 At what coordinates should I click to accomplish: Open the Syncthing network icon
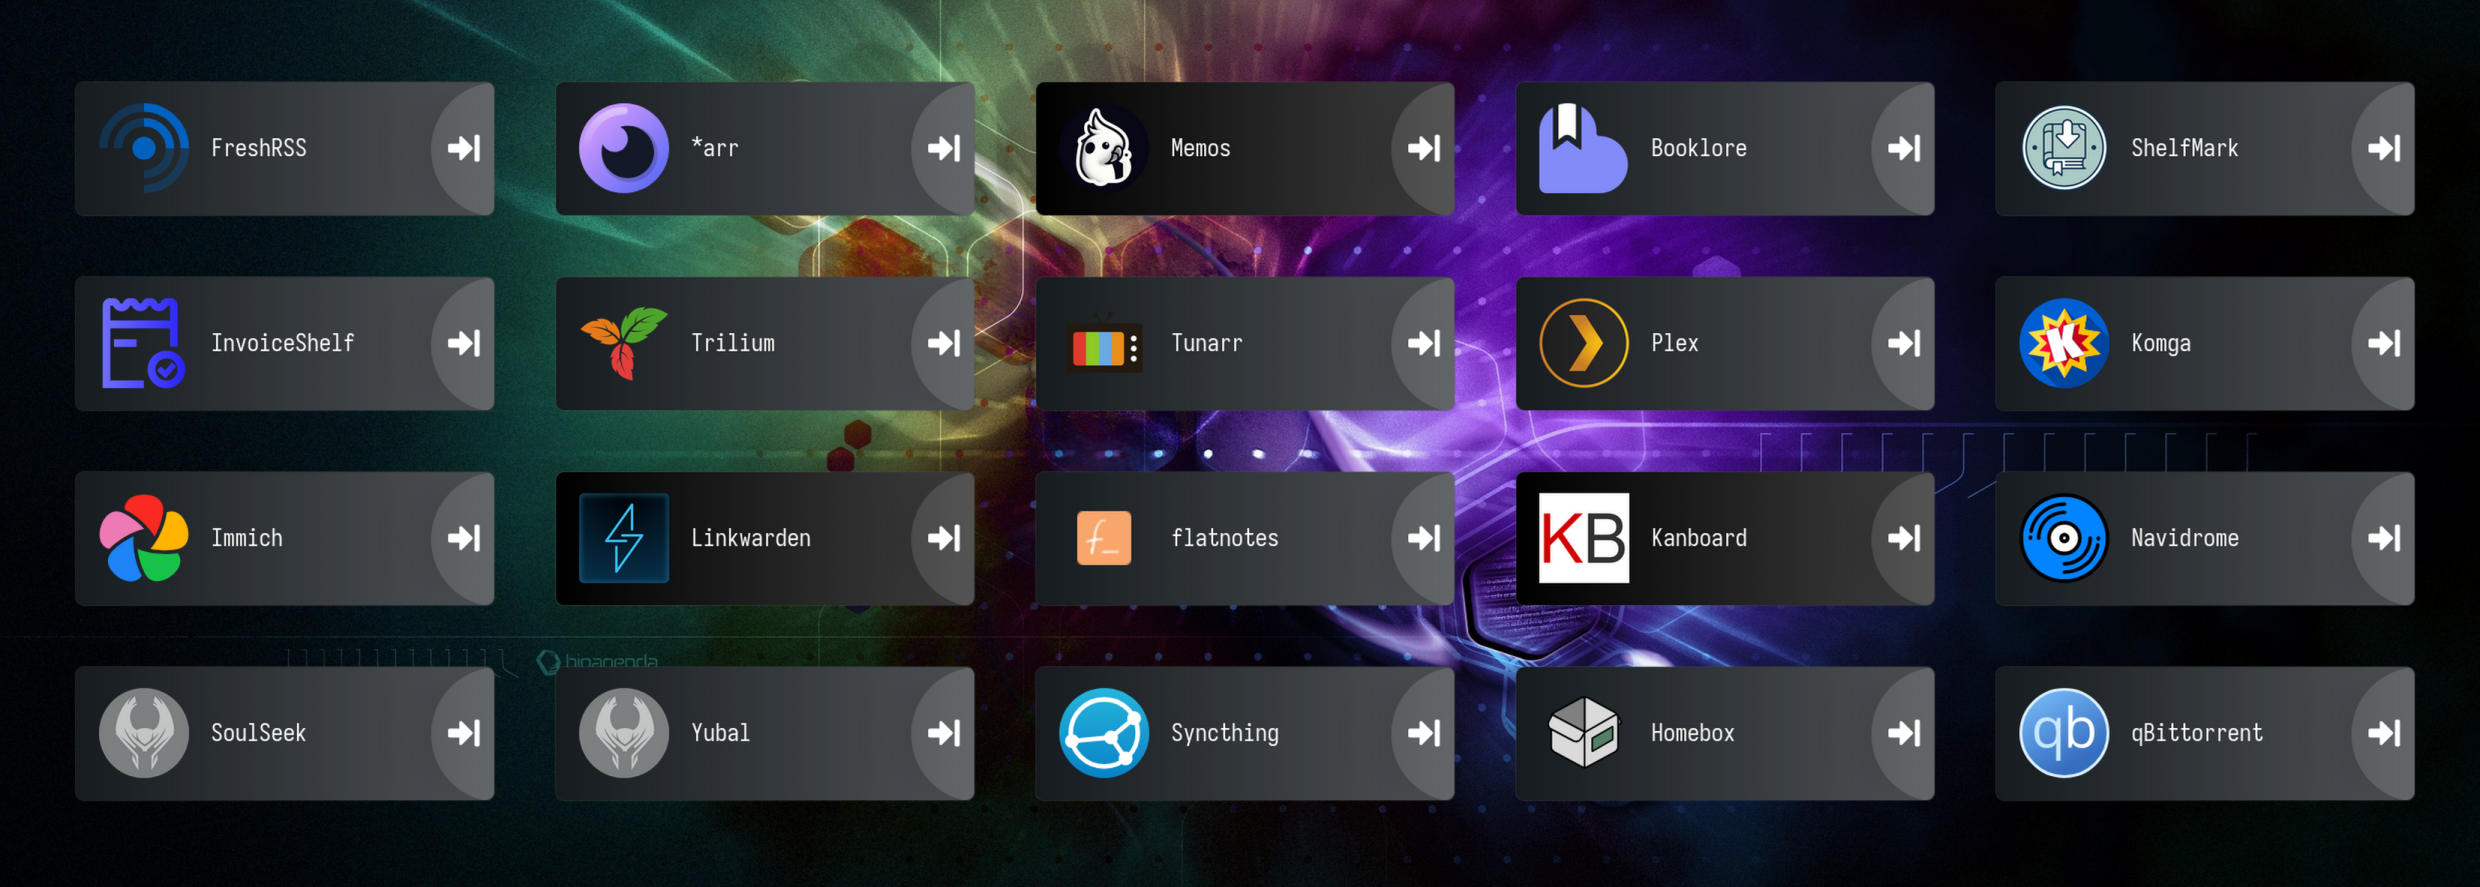1103,733
